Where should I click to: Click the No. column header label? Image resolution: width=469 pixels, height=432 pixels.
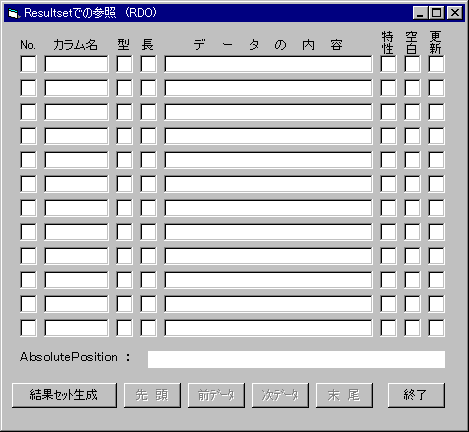[x=28, y=45]
